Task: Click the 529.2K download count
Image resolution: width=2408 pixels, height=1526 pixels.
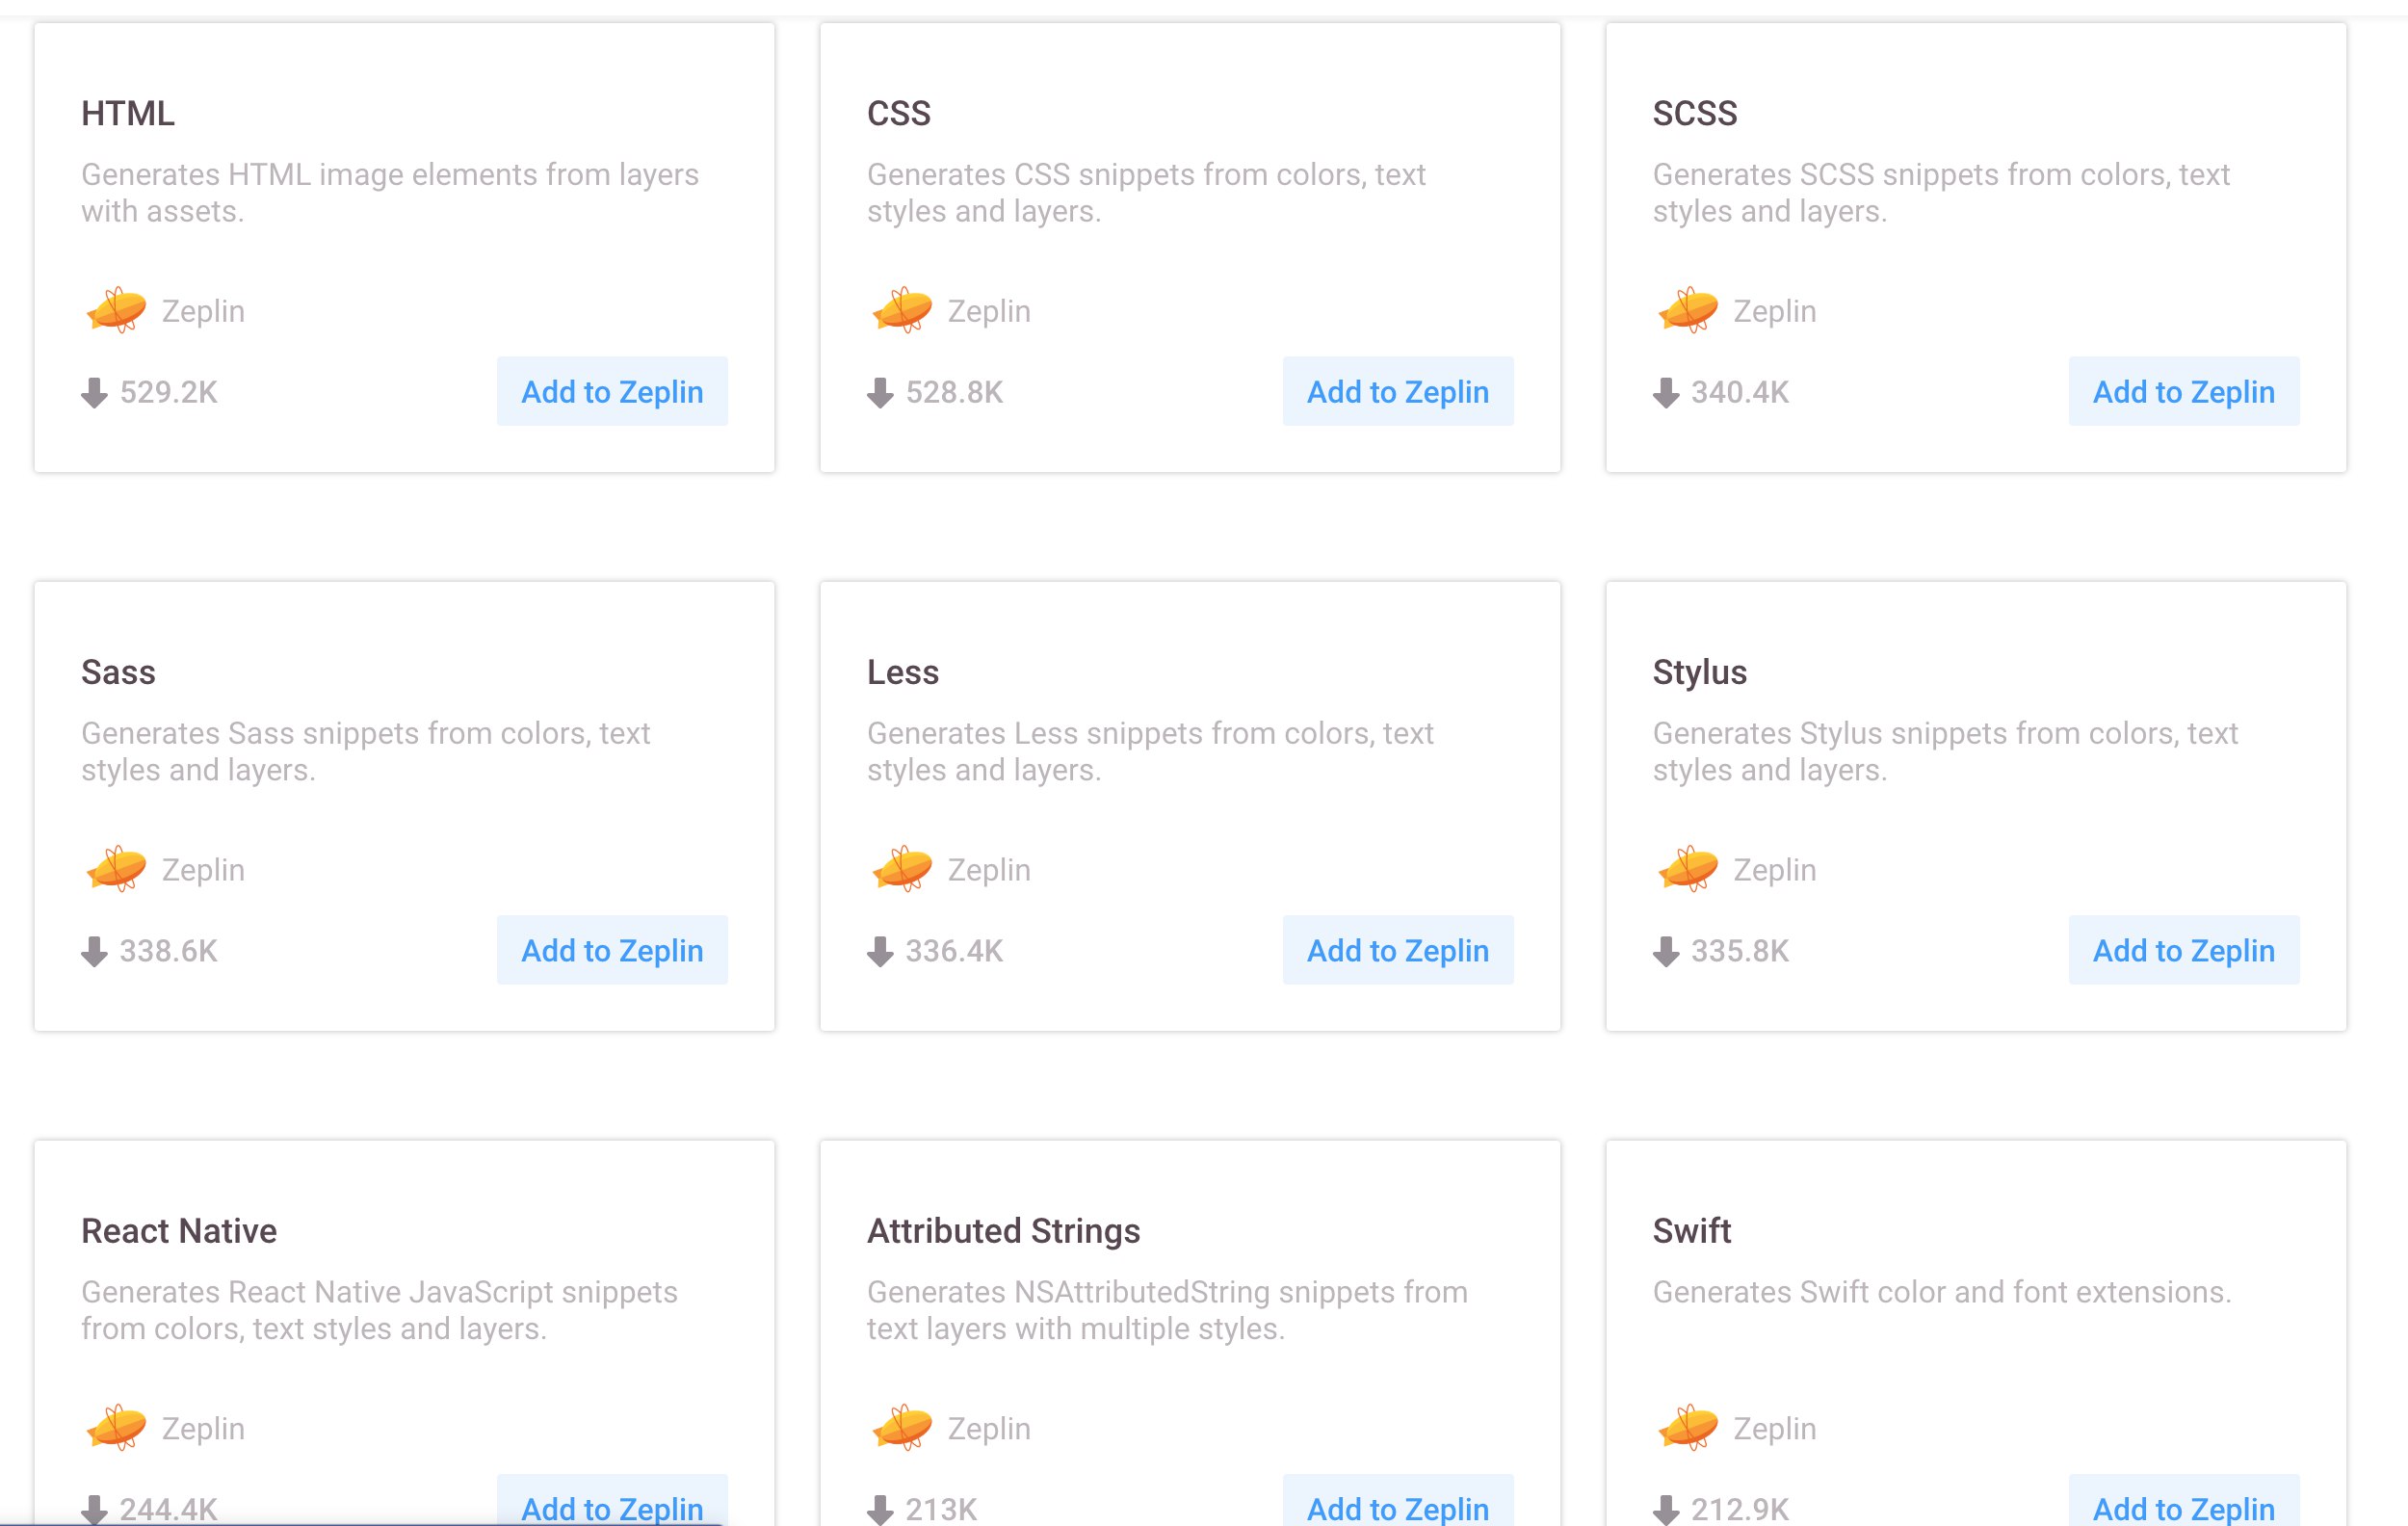Action: point(169,392)
